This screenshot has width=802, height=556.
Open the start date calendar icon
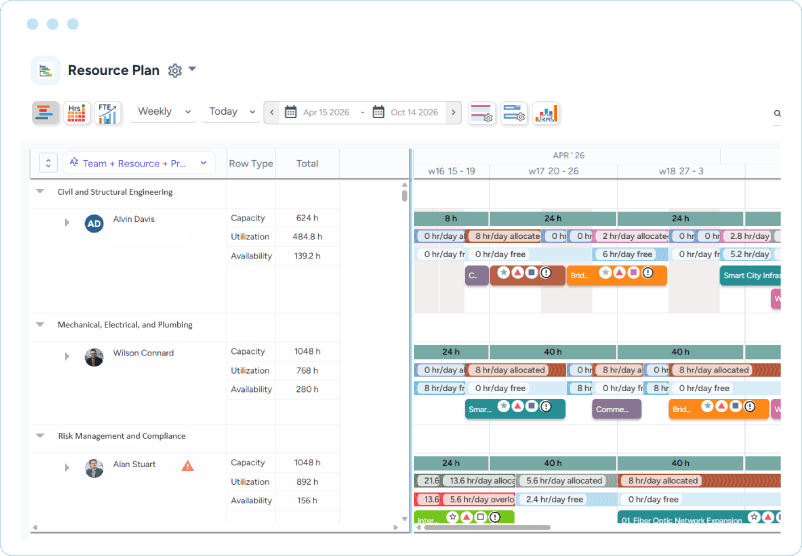(291, 112)
